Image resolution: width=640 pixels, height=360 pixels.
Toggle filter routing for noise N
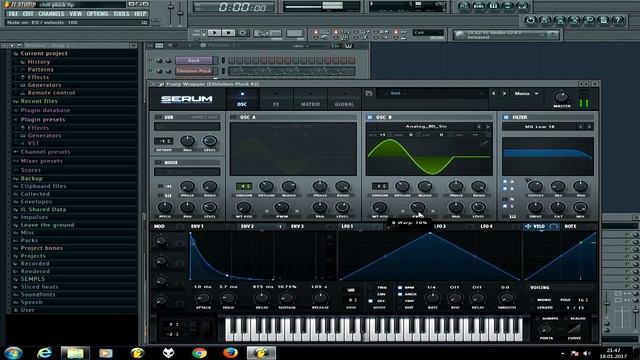[x=505, y=199]
